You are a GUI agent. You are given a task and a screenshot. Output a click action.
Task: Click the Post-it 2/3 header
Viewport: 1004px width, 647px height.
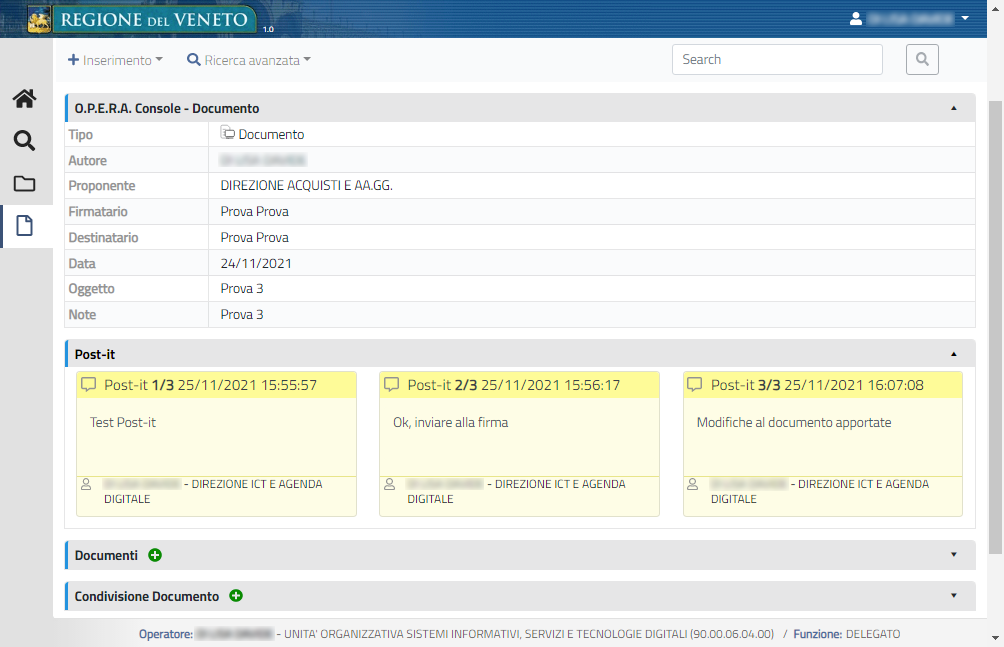(519, 385)
